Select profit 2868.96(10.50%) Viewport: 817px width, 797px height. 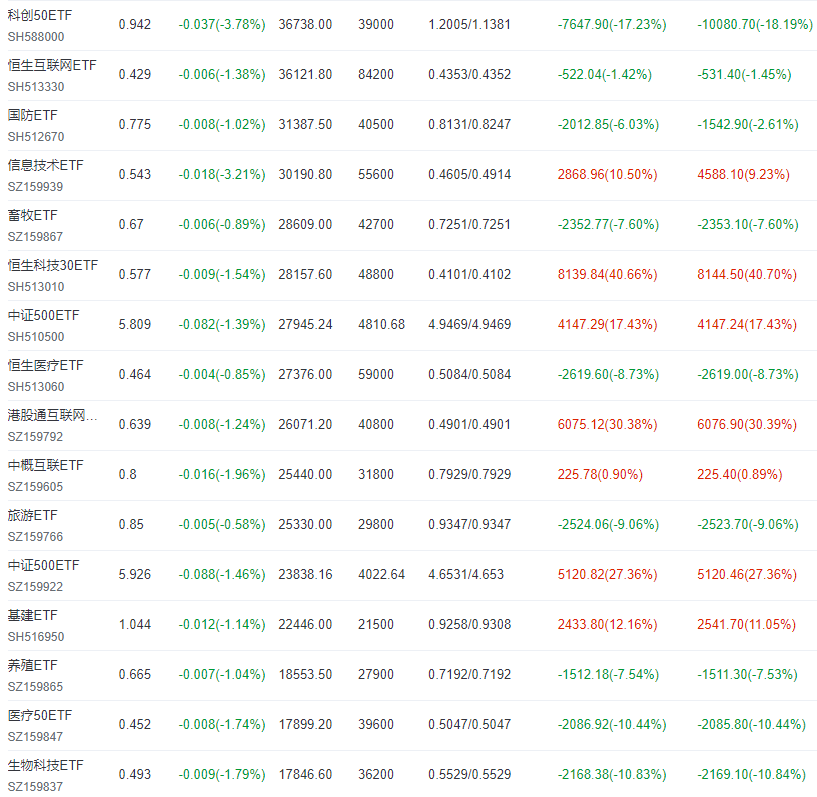[608, 175]
